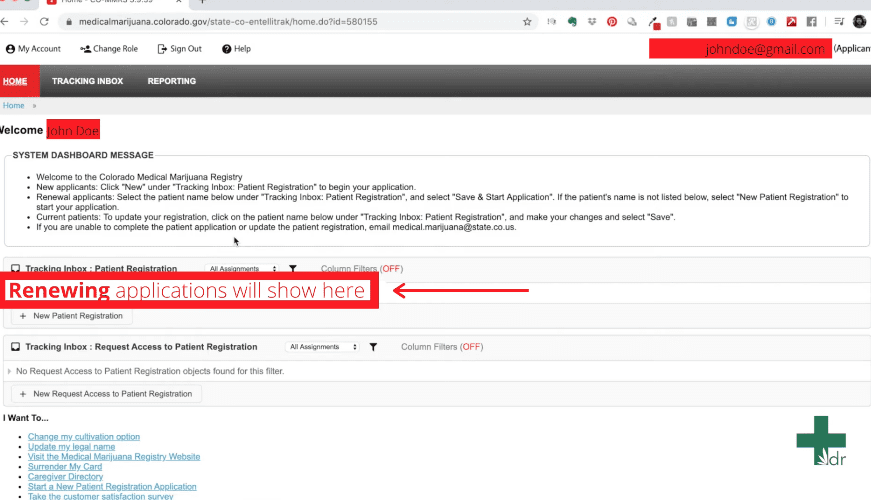Click plus icon of New Request Access
The image size is (871, 500).
23,394
